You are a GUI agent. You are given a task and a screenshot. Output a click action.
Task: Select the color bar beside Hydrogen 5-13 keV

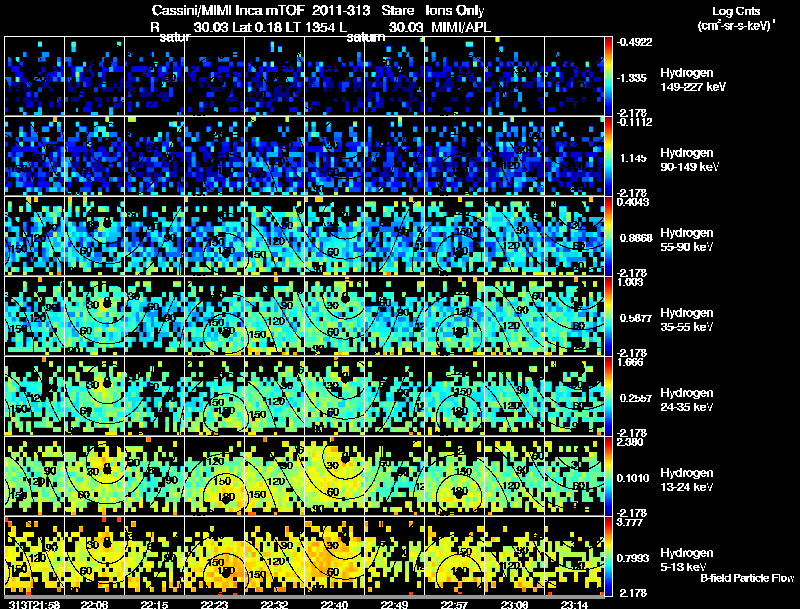tap(608, 556)
